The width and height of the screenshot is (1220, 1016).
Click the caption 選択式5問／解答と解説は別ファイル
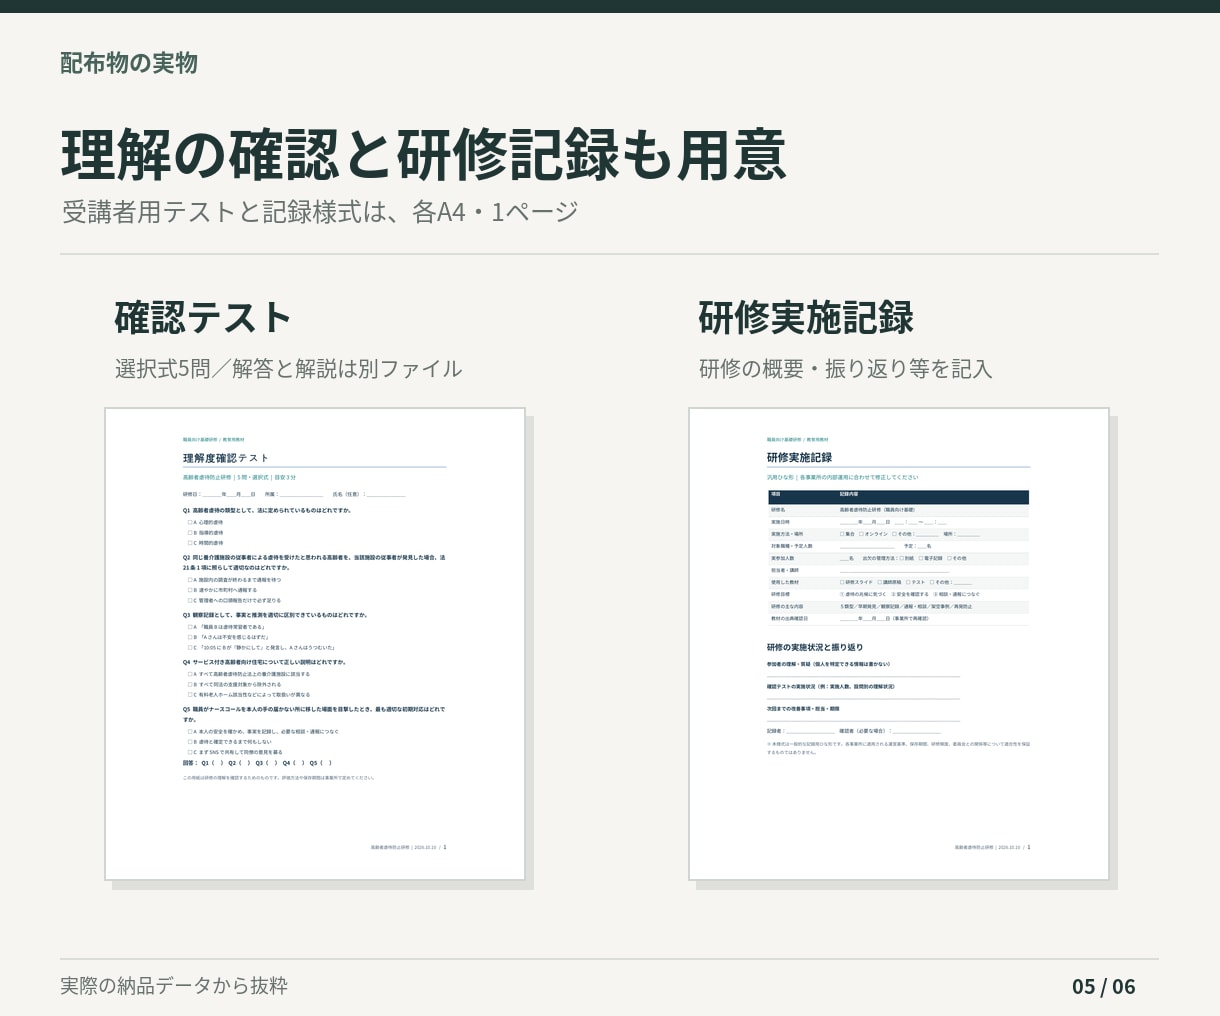click(x=288, y=369)
